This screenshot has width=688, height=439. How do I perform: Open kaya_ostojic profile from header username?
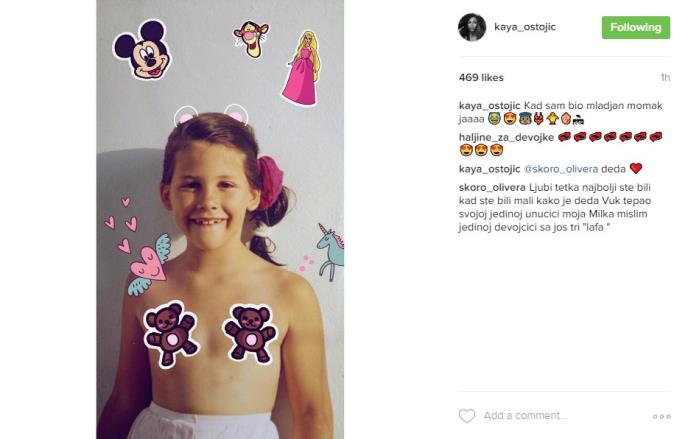coord(525,27)
